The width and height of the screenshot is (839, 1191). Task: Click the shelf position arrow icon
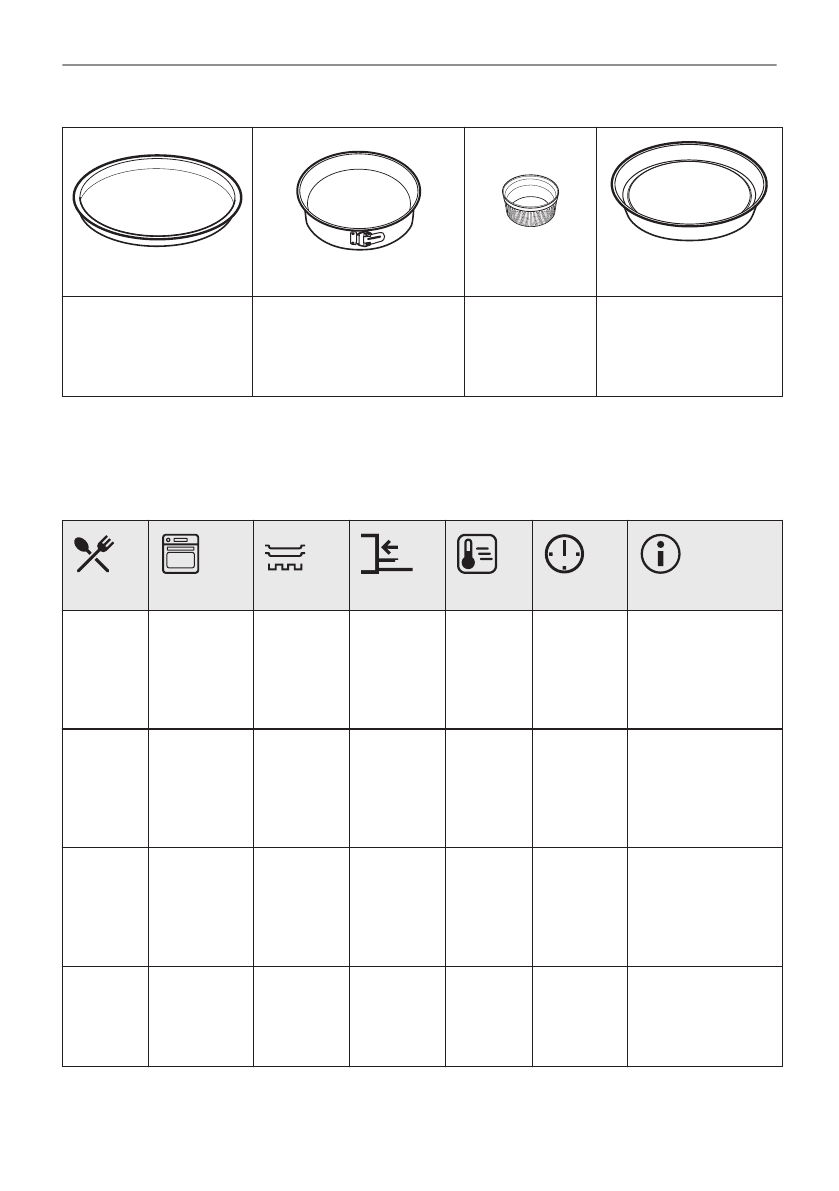click(x=388, y=553)
